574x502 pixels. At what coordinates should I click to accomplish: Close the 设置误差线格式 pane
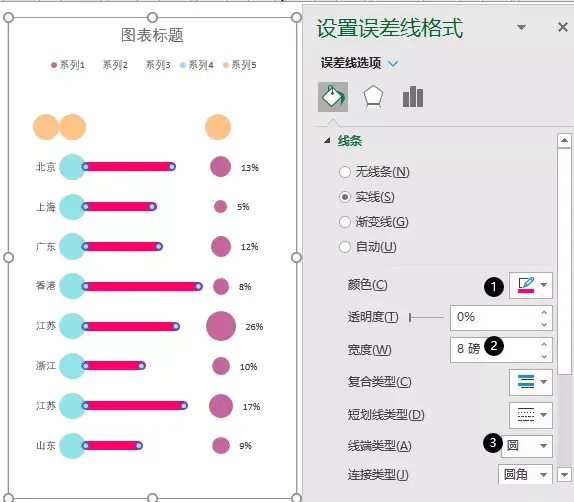pyautogui.click(x=563, y=27)
